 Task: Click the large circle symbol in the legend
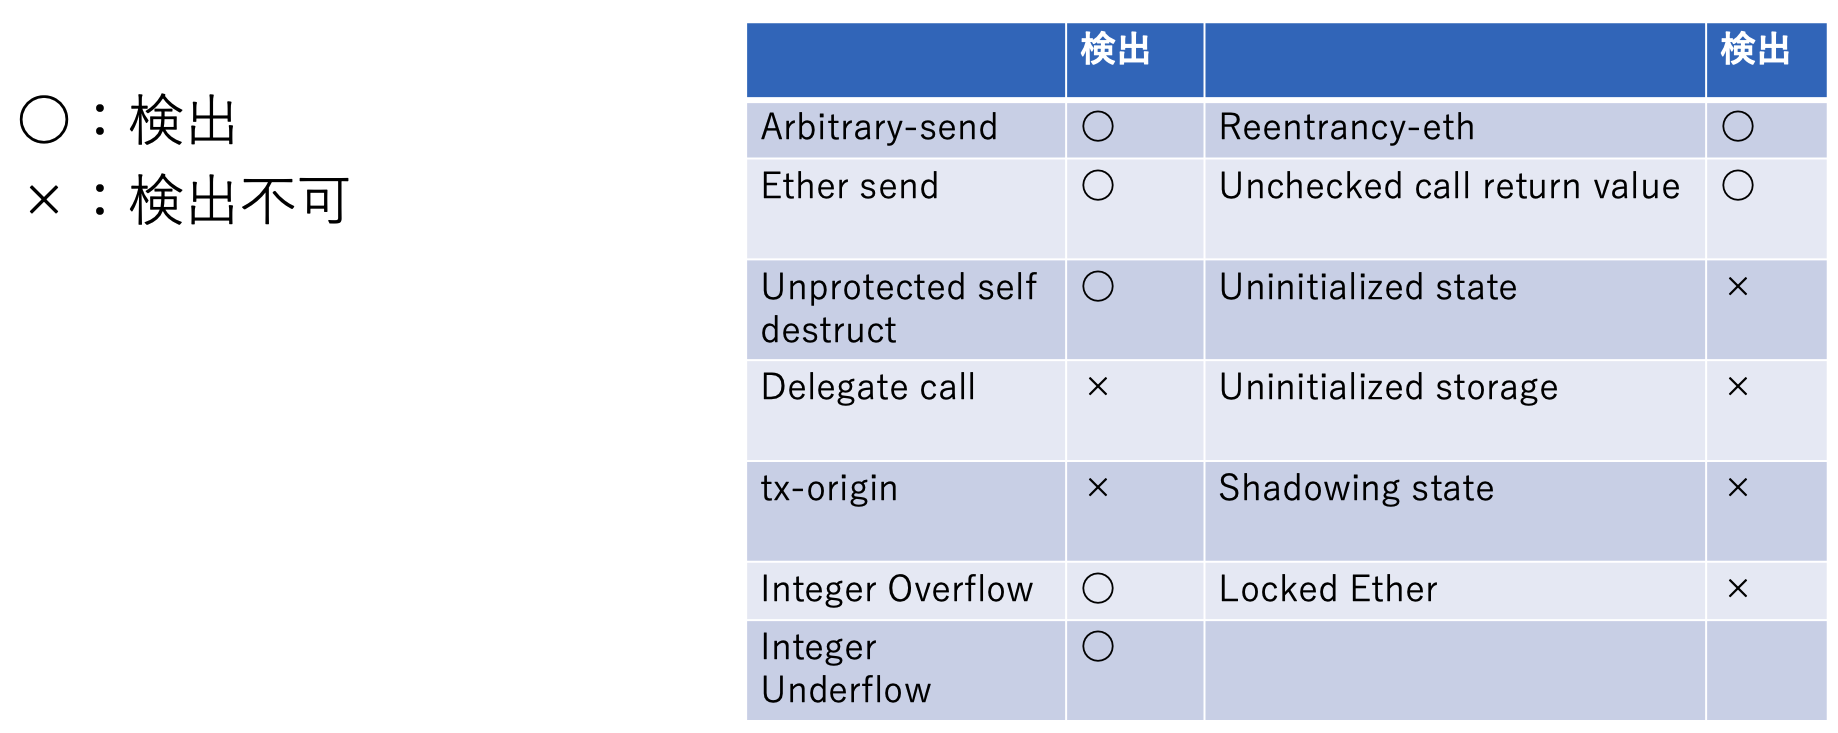click(44, 120)
